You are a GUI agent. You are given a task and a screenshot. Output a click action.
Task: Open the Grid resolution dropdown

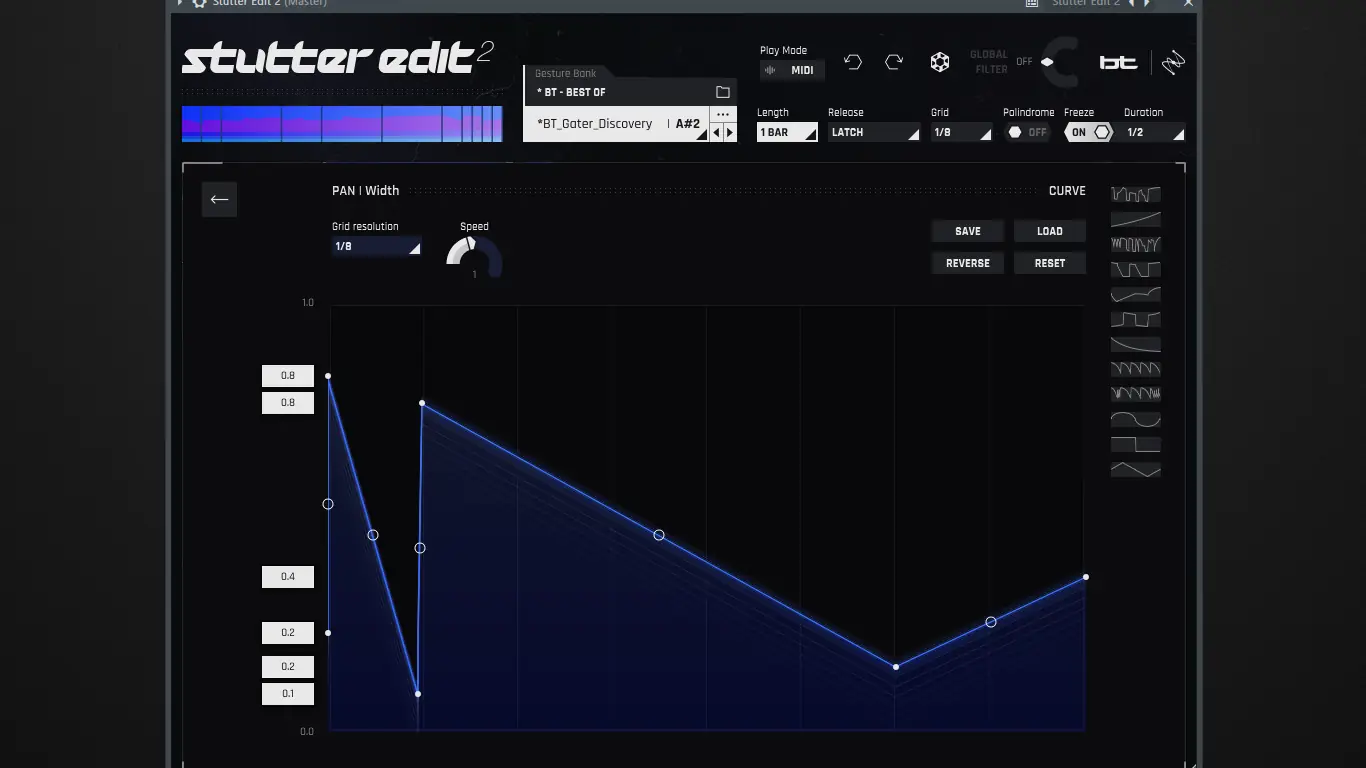pyautogui.click(x=376, y=246)
